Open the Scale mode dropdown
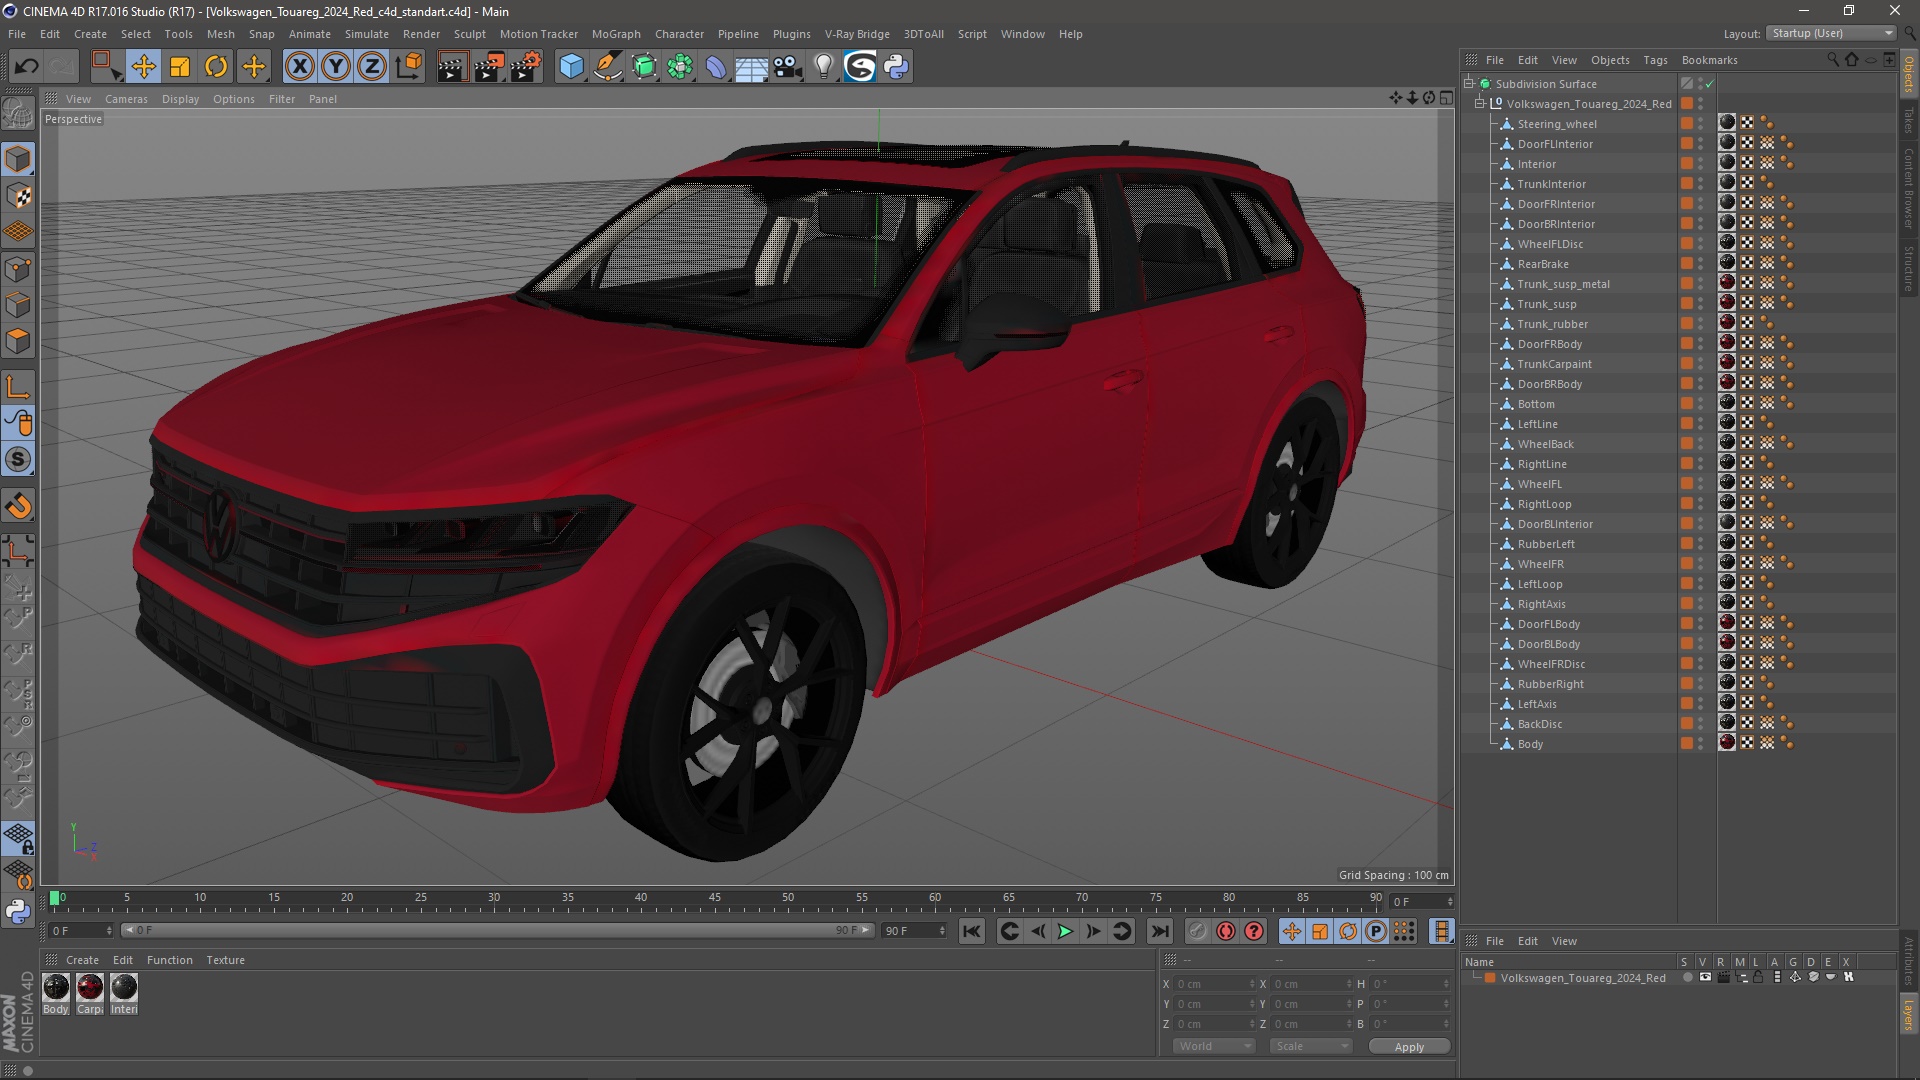The image size is (1920, 1080). click(1311, 1046)
